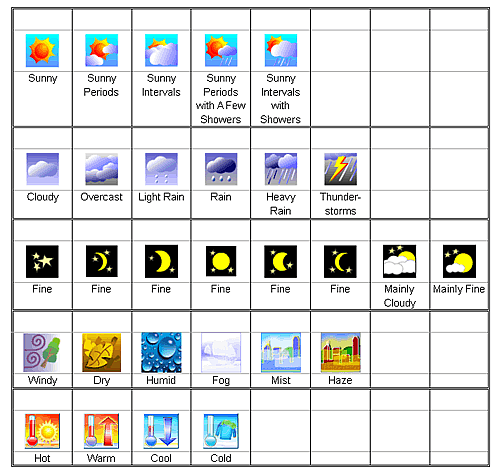Click the Haze cityscape icon

pos(340,352)
